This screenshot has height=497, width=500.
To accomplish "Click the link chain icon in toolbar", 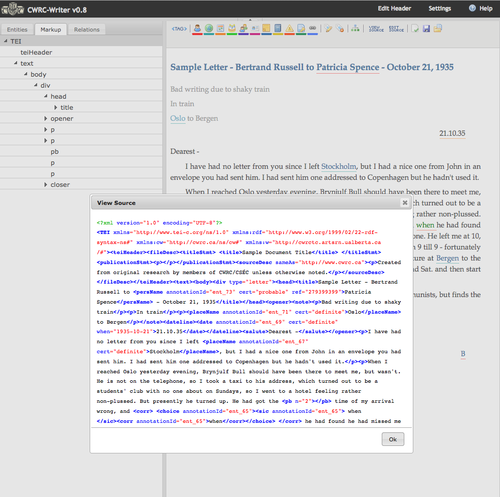I will click(312, 29).
